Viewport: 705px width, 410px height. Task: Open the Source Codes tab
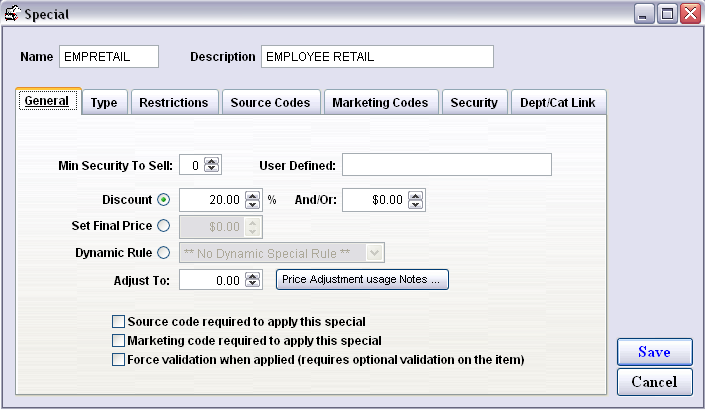click(x=271, y=102)
